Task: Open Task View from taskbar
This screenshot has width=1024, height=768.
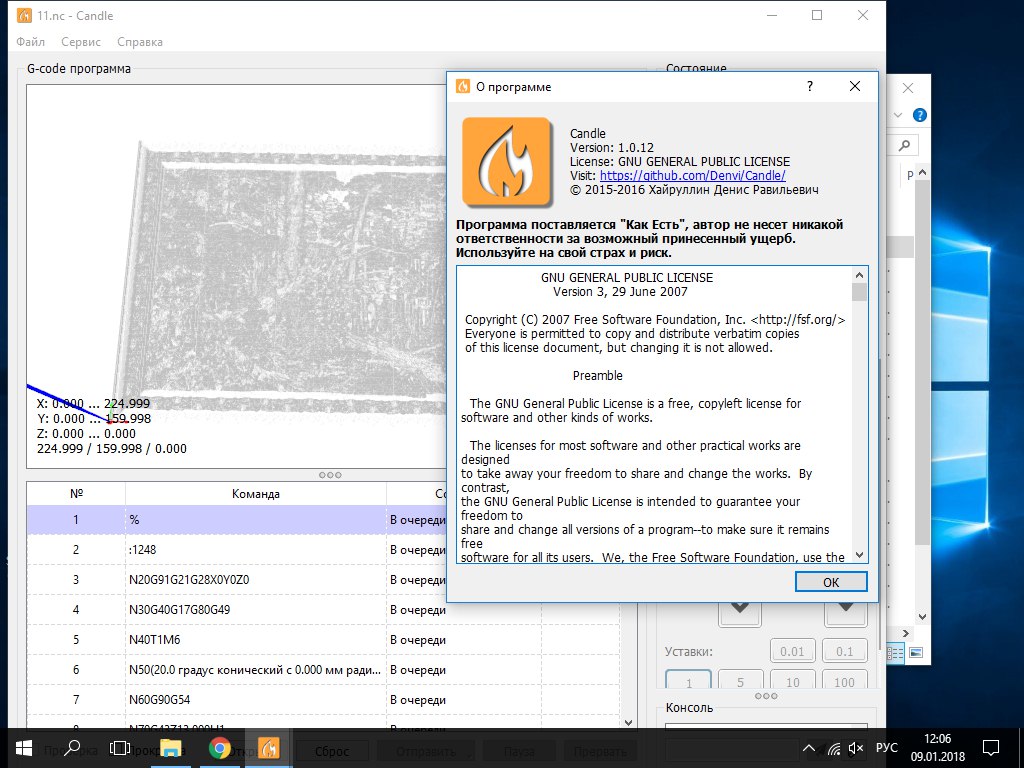Action: [120, 748]
